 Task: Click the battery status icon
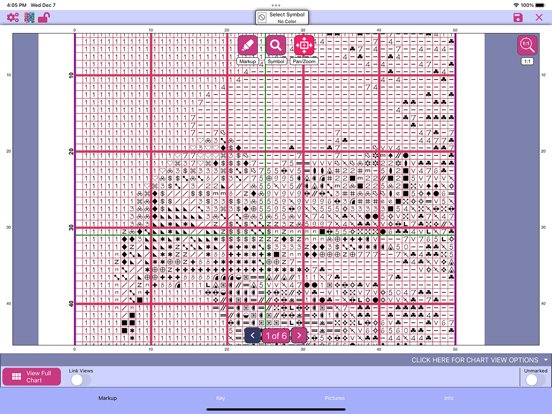540,5
